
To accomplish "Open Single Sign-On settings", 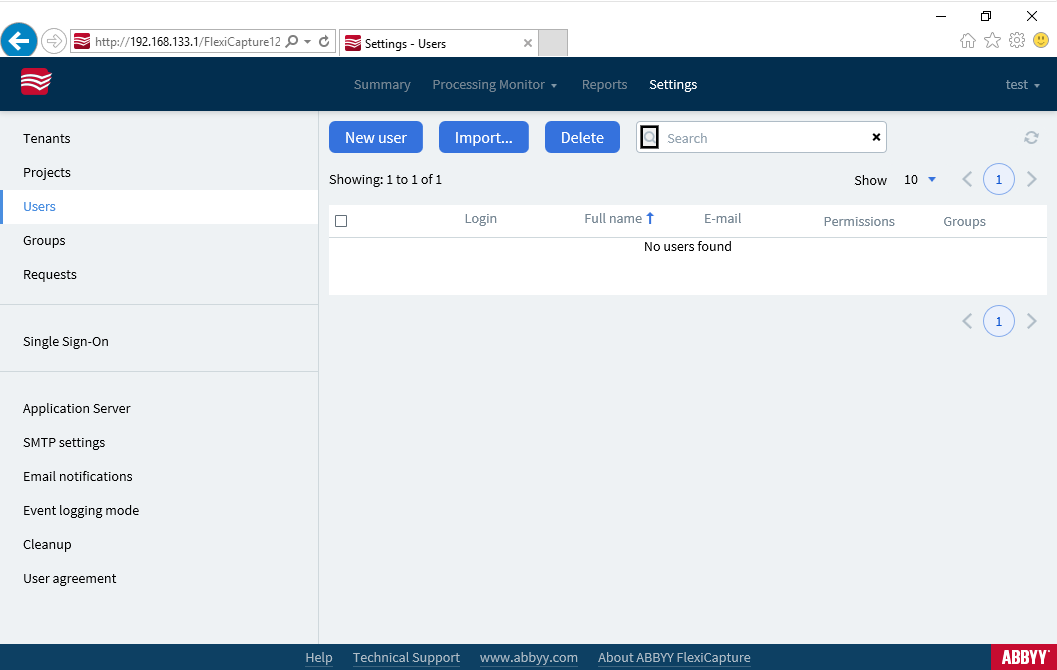I will 65,341.
